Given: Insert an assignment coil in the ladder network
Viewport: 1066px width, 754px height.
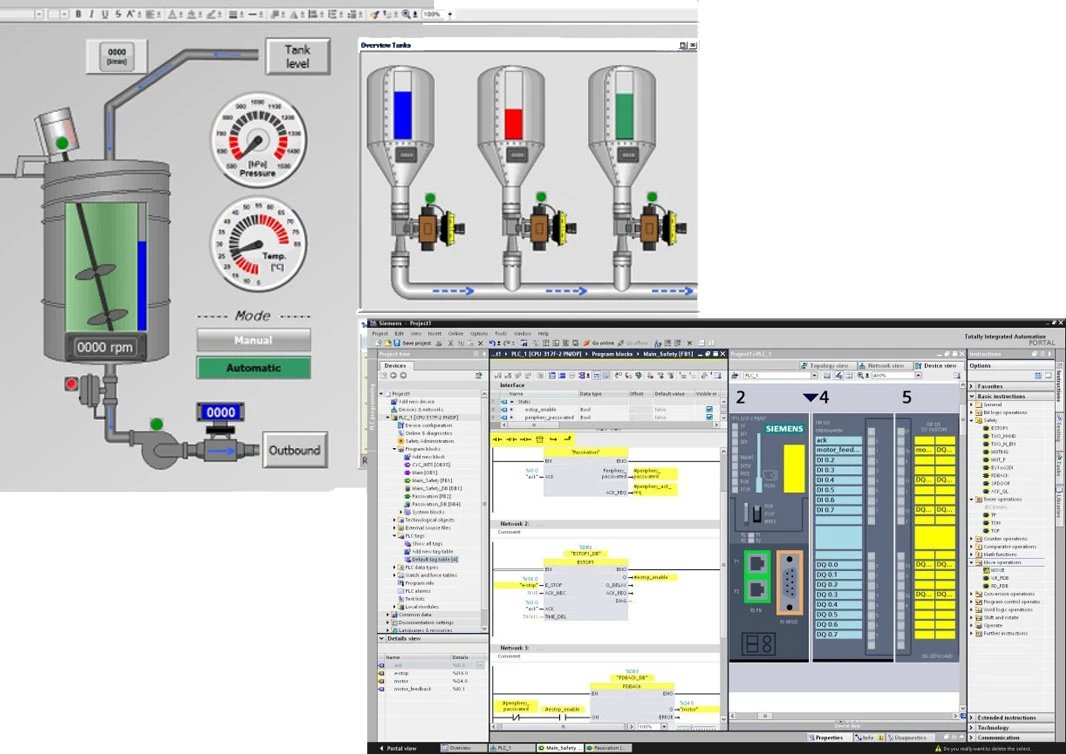Looking at the screenshot, I should point(525,439).
